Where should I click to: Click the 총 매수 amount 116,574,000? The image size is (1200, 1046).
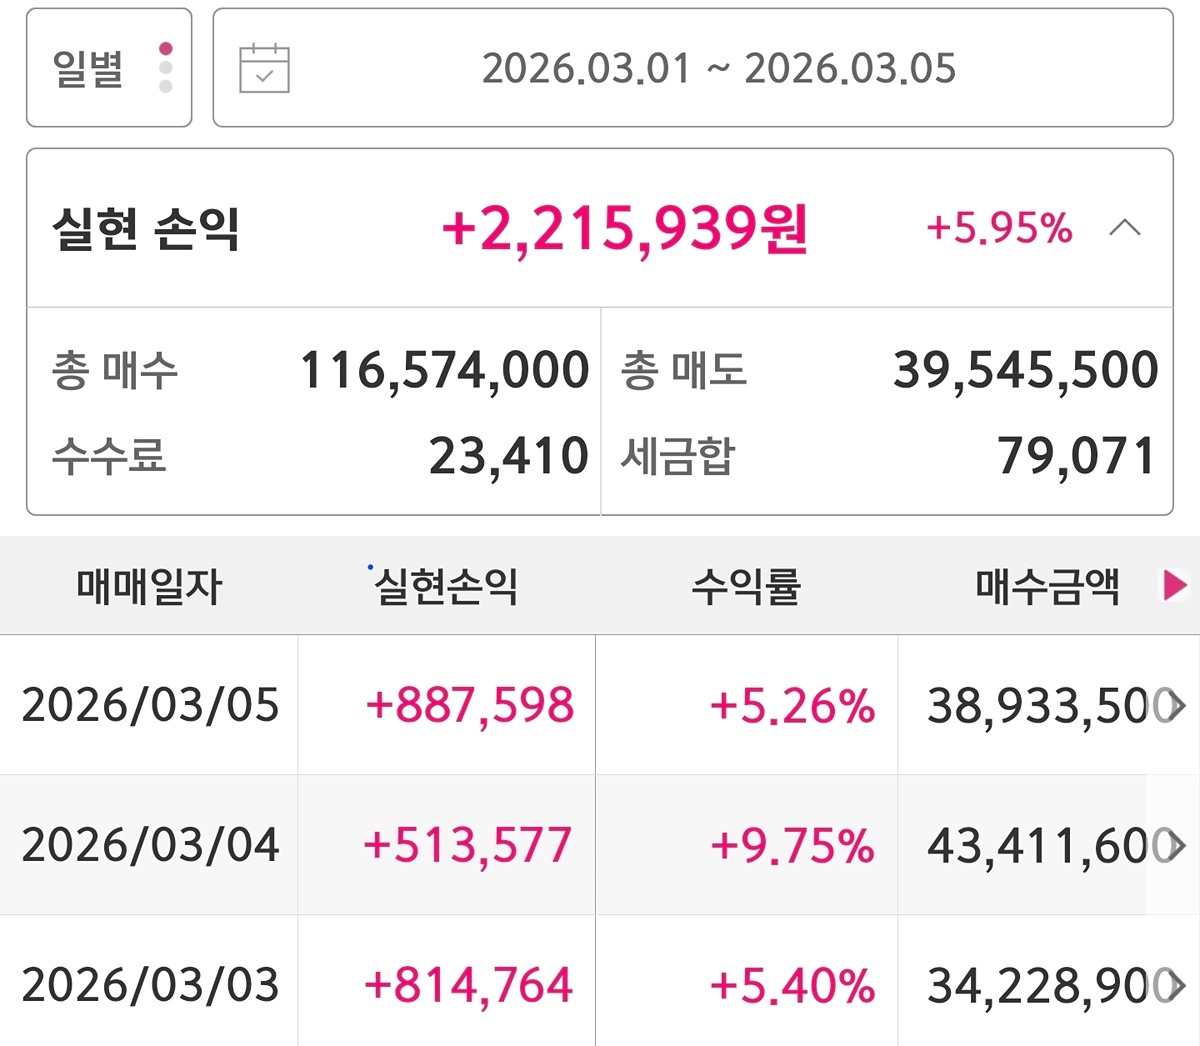coord(444,370)
